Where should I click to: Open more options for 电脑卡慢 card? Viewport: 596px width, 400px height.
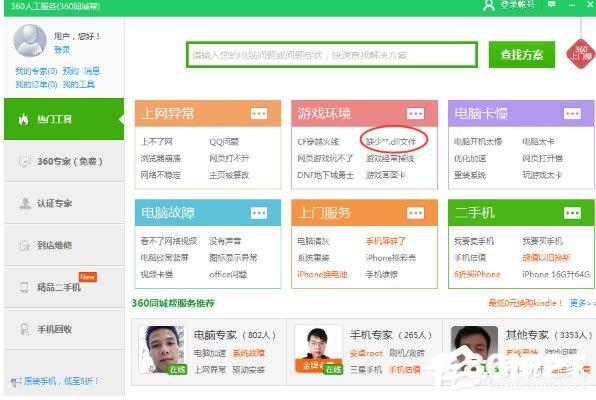pyautogui.click(x=572, y=113)
